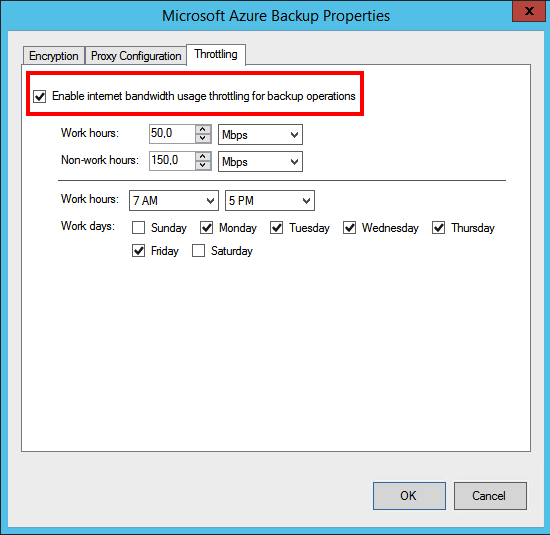Open the Work hours Mbps unit dropdown

tap(260, 134)
